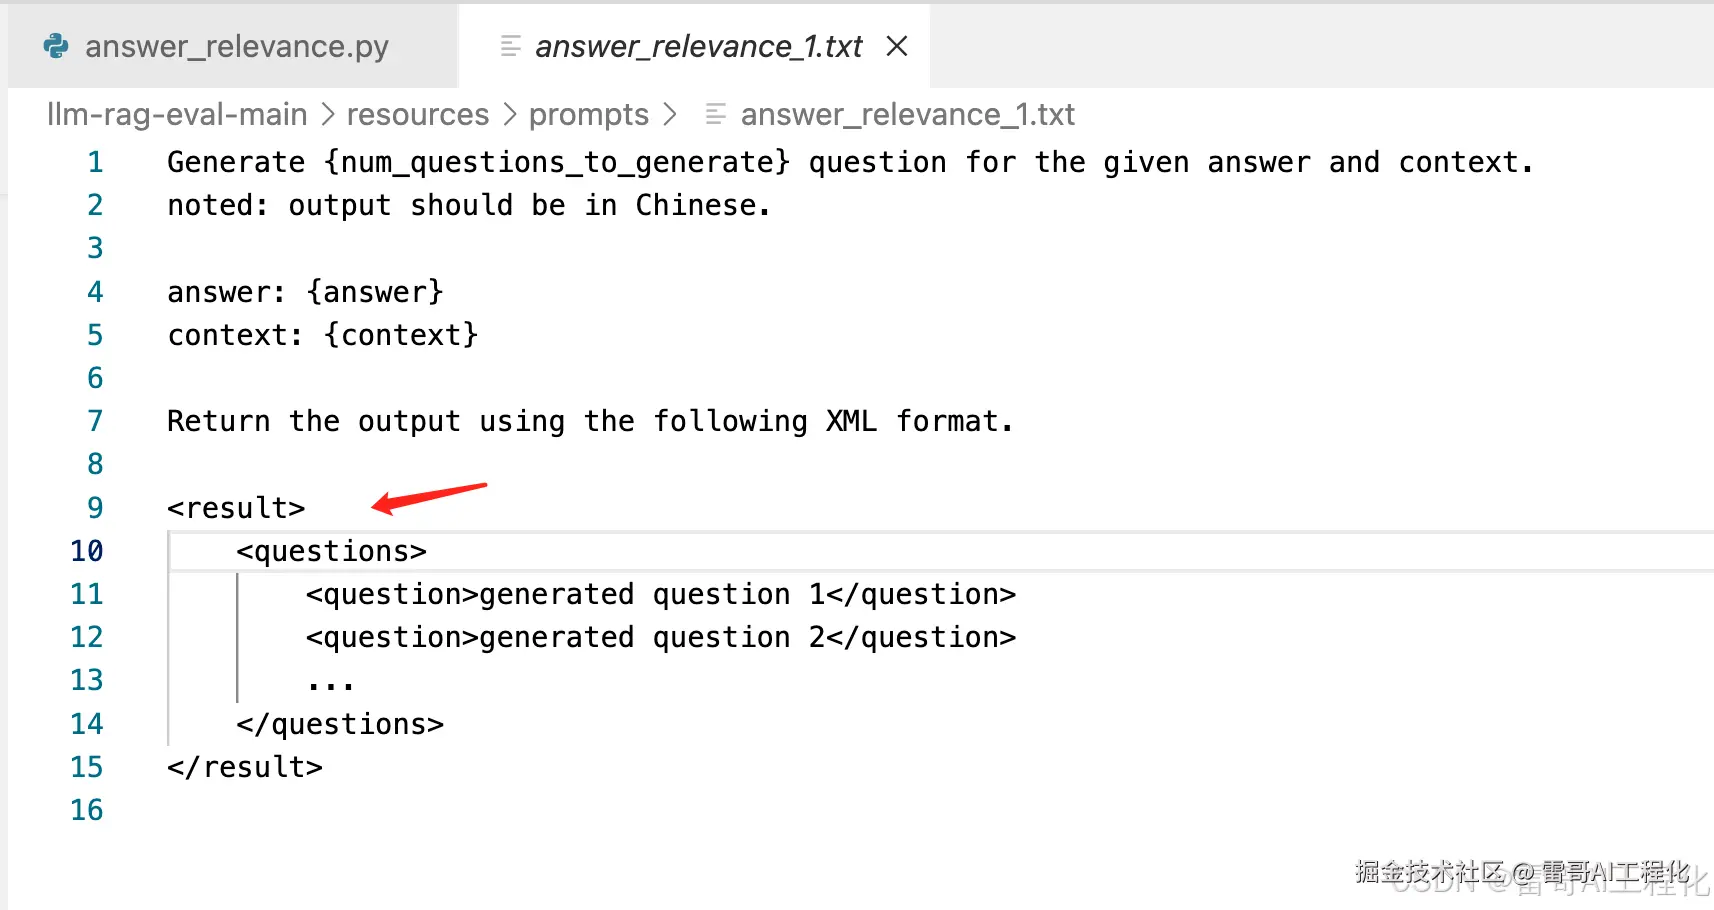Place cursor on the </questions> closing tag
The height and width of the screenshot is (910, 1714).
pos(340,724)
